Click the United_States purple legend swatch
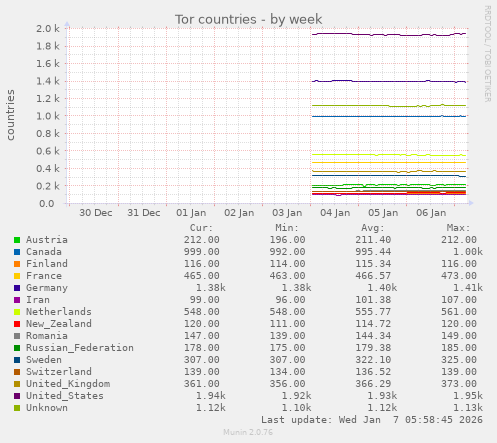 point(17,396)
